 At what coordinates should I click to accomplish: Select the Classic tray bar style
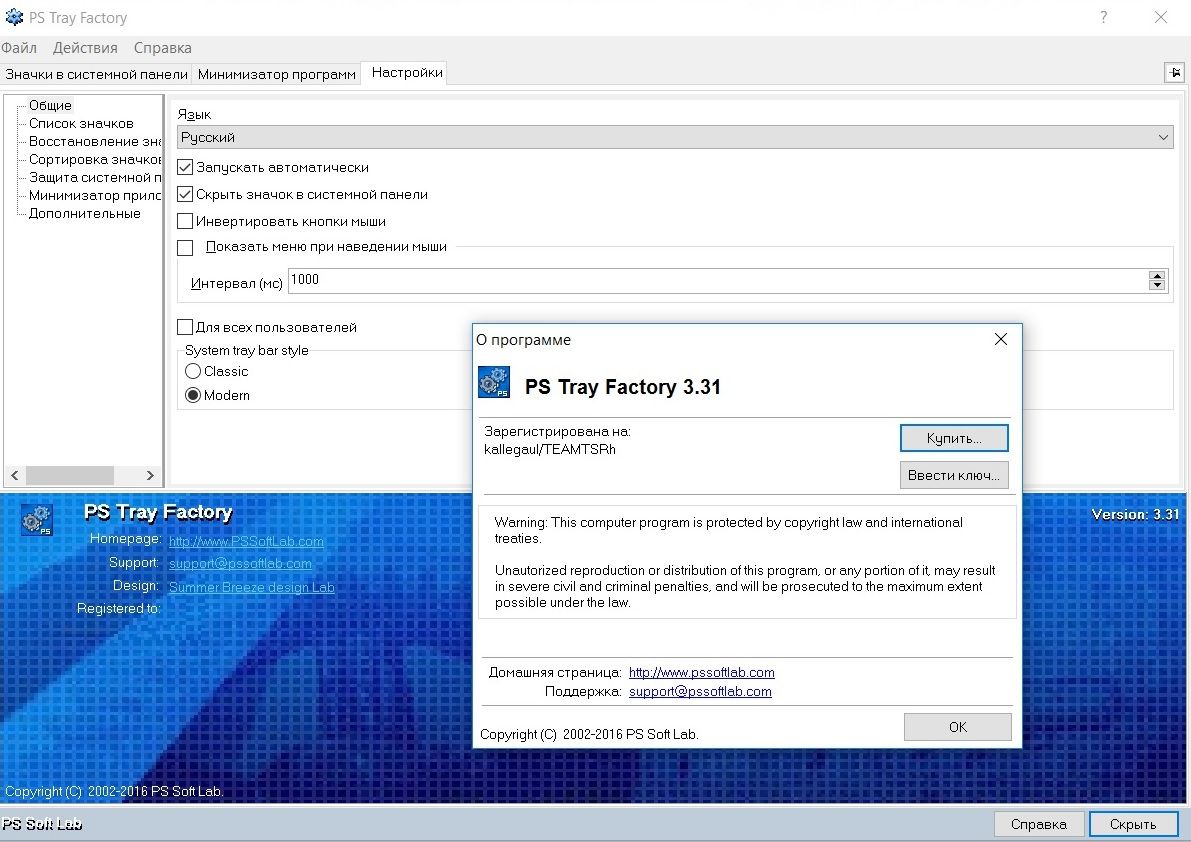tap(193, 371)
